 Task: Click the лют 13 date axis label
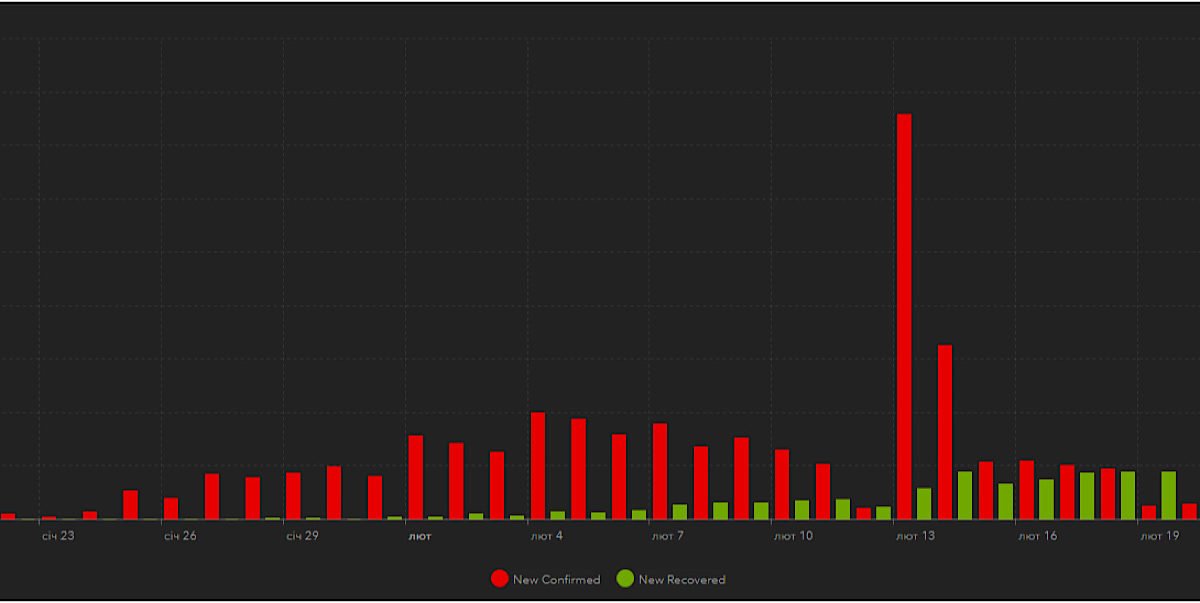tap(915, 537)
